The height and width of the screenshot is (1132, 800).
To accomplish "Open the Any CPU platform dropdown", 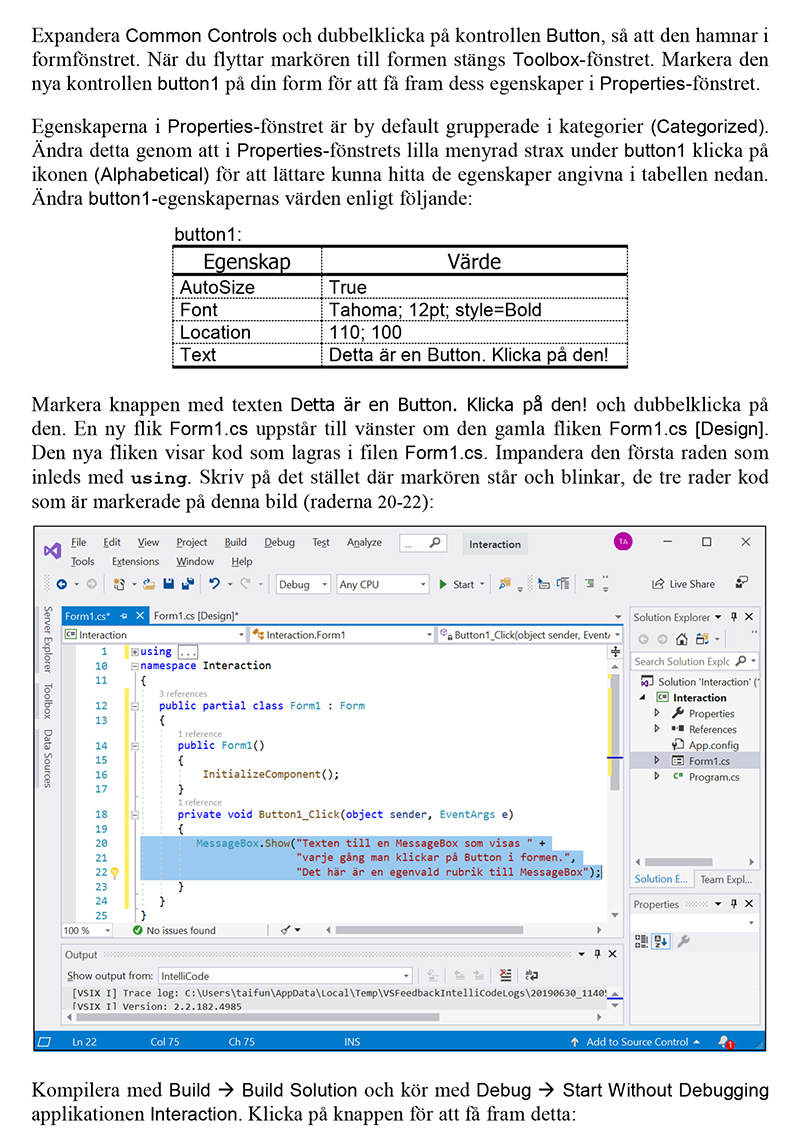I will coord(383,584).
